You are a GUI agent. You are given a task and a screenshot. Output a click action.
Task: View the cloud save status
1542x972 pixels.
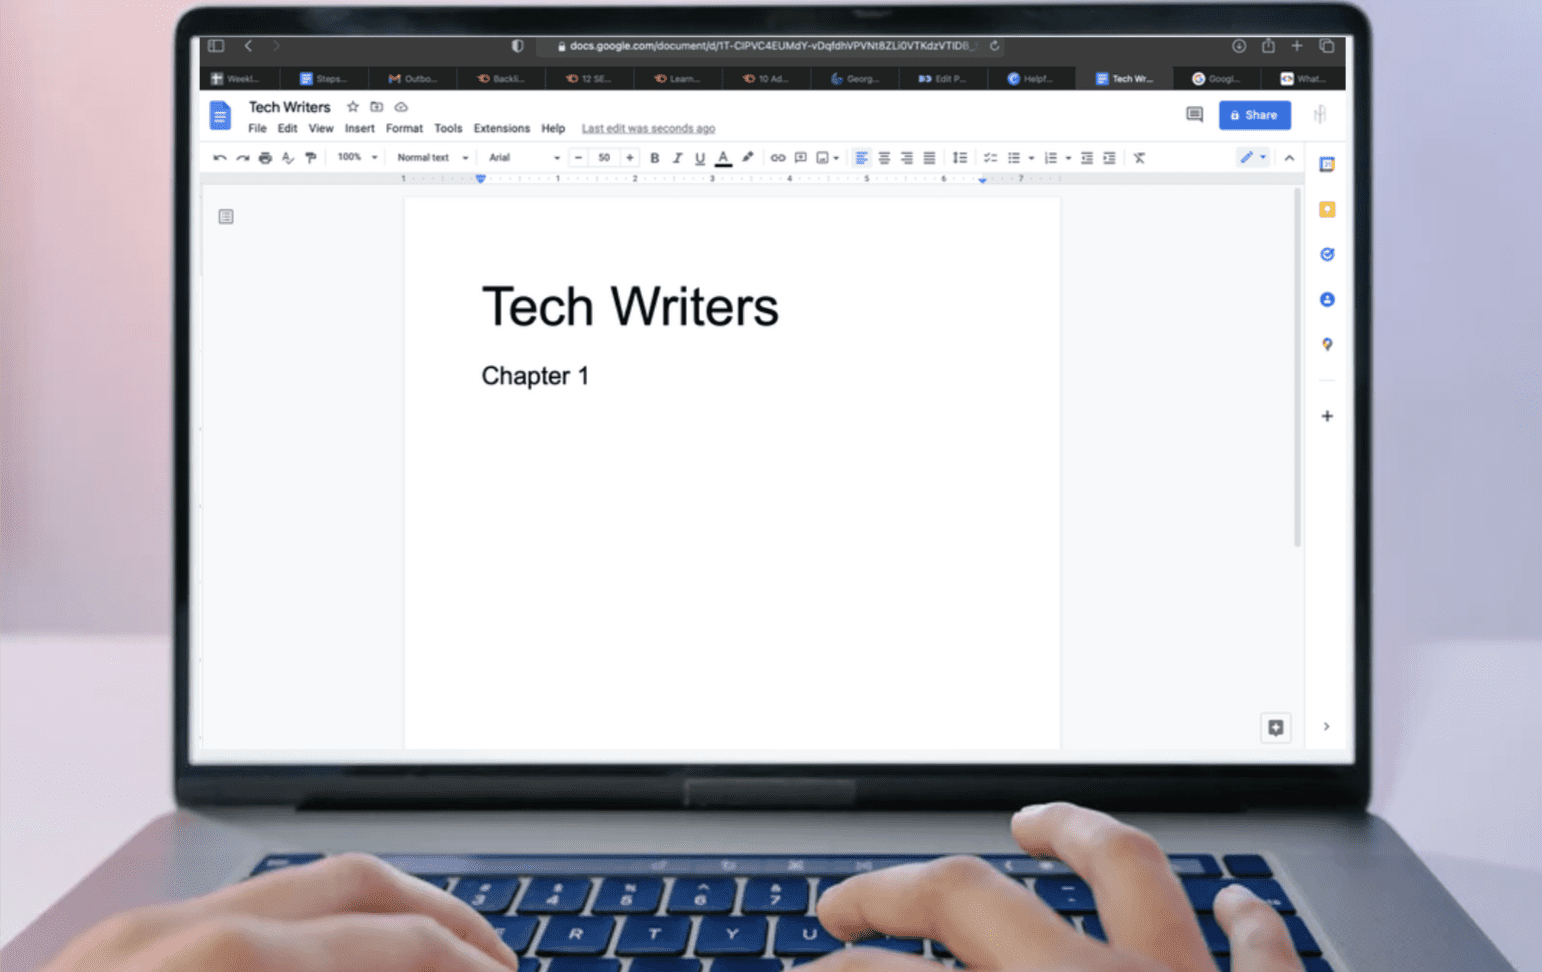[x=401, y=107]
